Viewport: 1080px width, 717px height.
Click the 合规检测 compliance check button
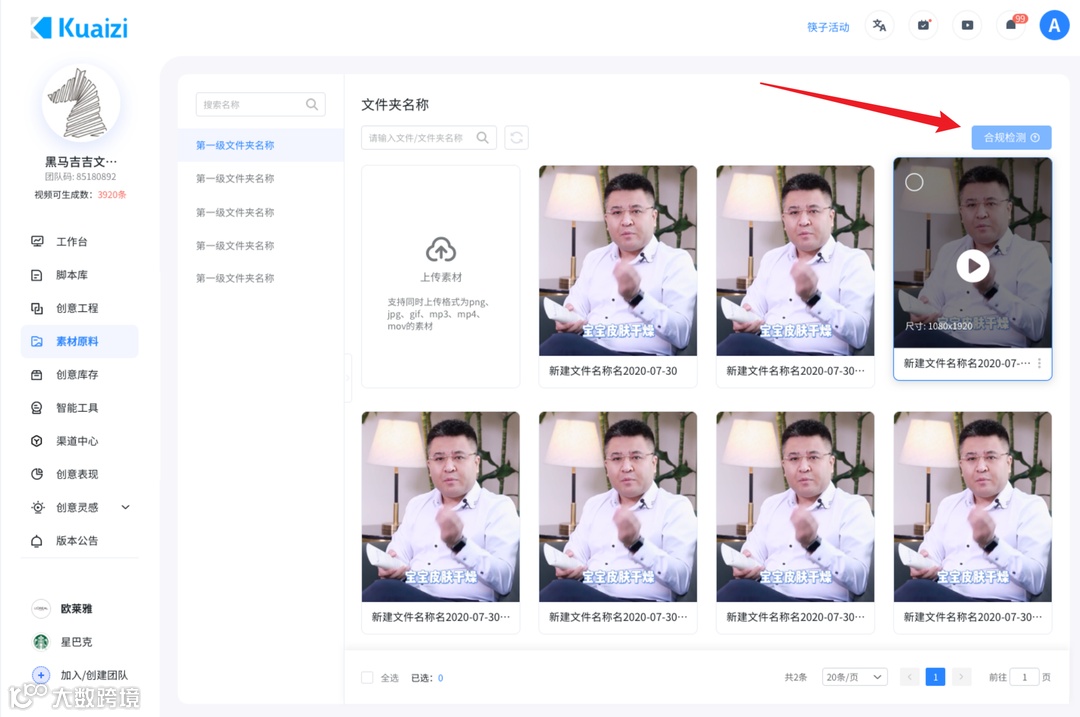point(1010,137)
